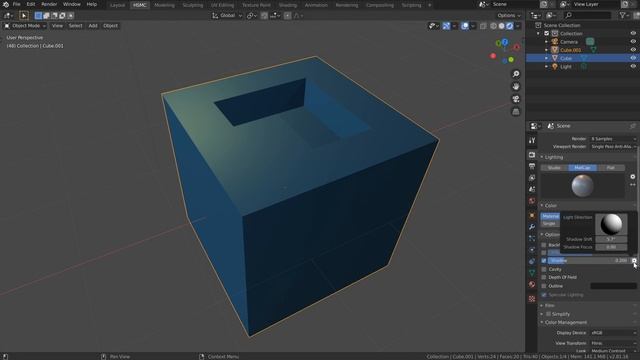
Task: Toggle orthographic grid view icon
Action: pyautogui.click(x=516, y=111)
